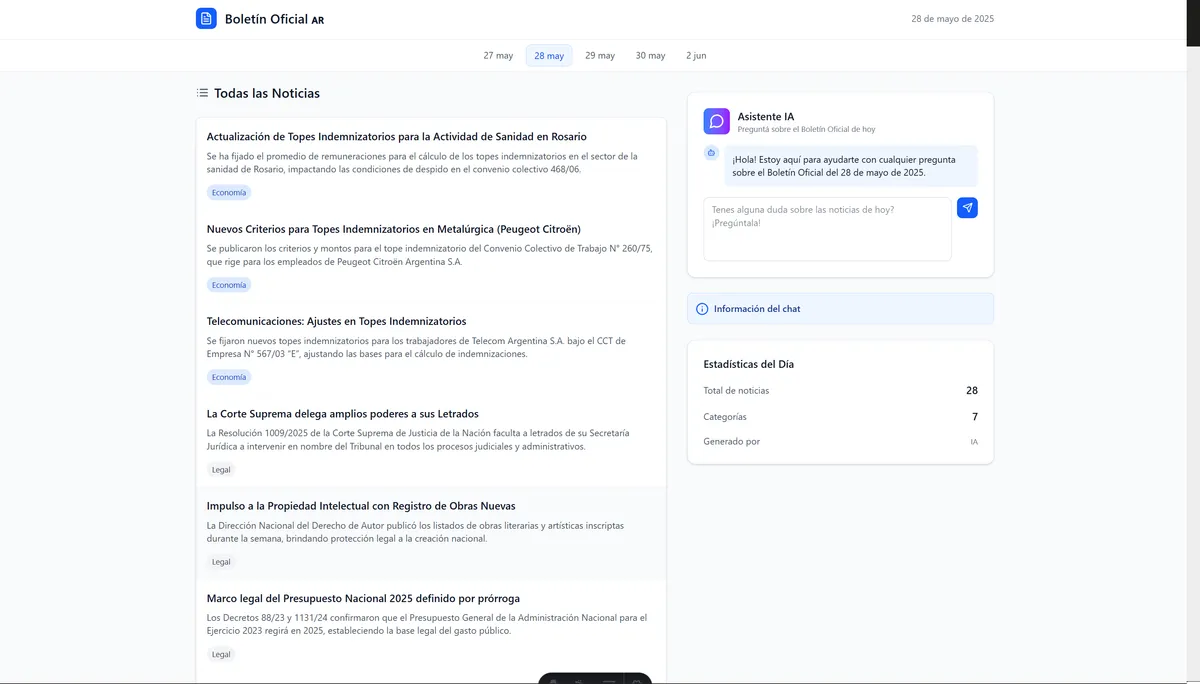Click the Economía tag under the Sanidad Rosario article
The width and height of the screenshot is (1200, 684).
[x=229, y=192]
